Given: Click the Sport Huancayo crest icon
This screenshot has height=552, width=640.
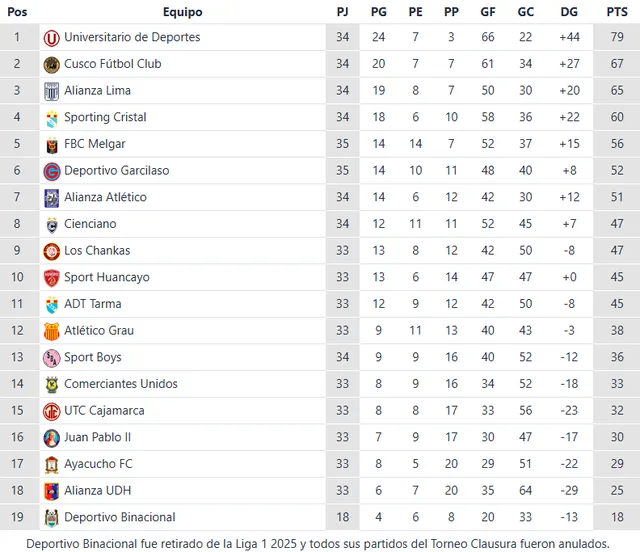Looking at the screenshot, I should [x=51, y=278].
